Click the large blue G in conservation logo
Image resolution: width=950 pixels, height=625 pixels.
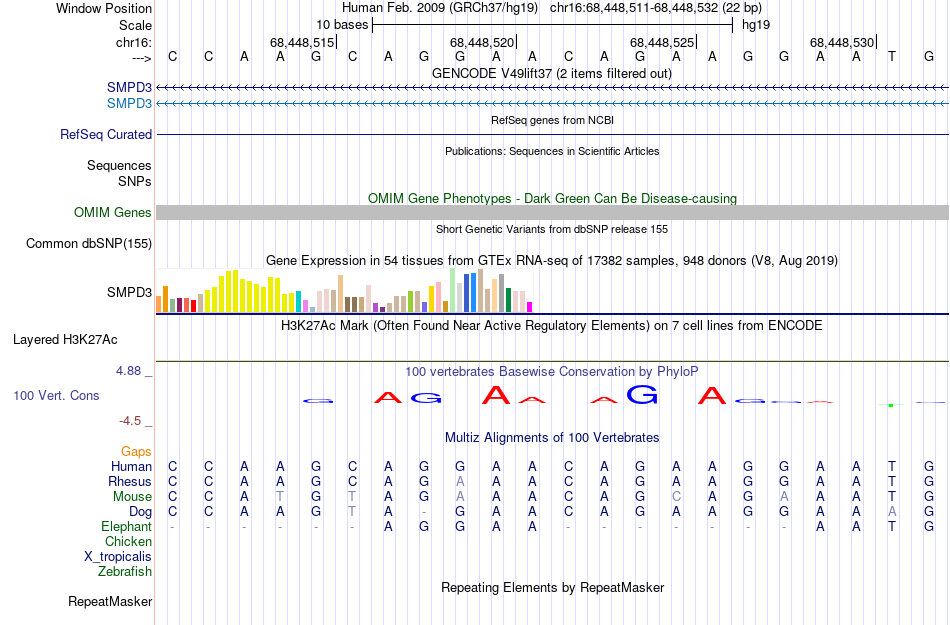(x=642, y=394)
